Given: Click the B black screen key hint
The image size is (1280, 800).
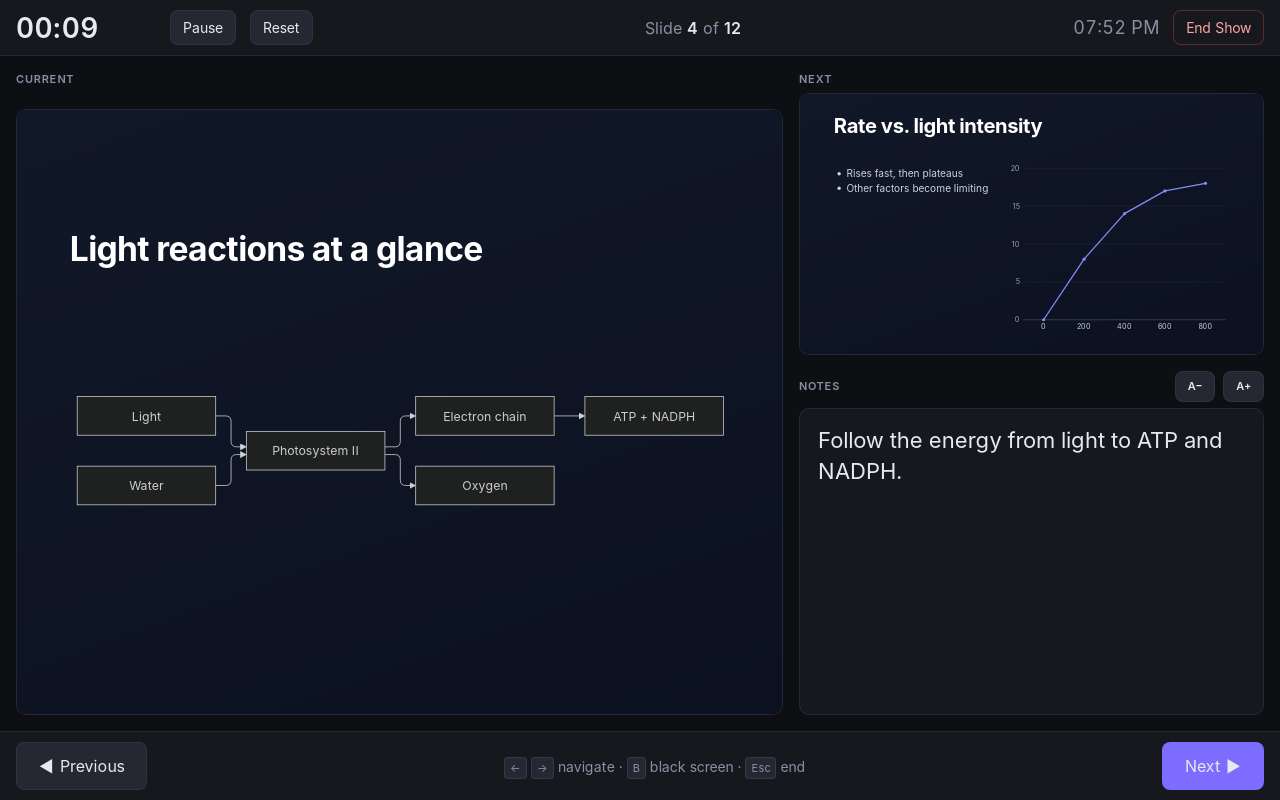Looking at the screenshot, I should pyautogui.click(x=636, y=768).
